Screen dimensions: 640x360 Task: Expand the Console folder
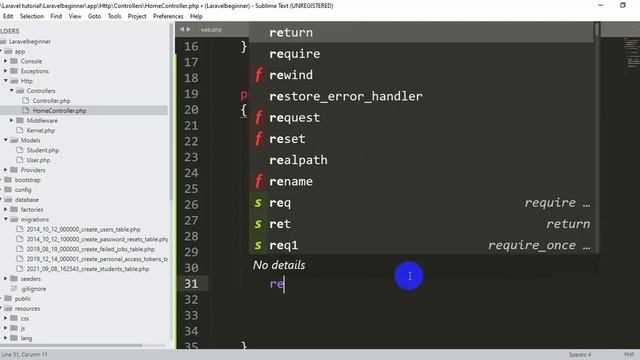tap(6, 61)
